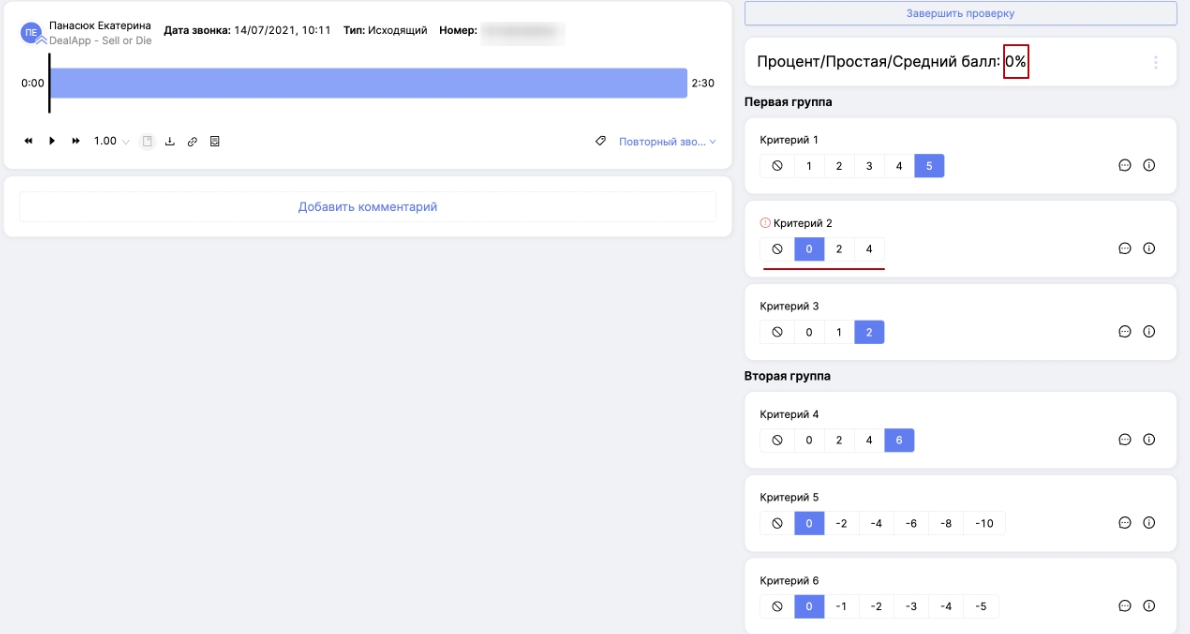Screen dimensions: 1190x634
Task: Click Добавить комментарий button
Action: [x=367, y=207]
